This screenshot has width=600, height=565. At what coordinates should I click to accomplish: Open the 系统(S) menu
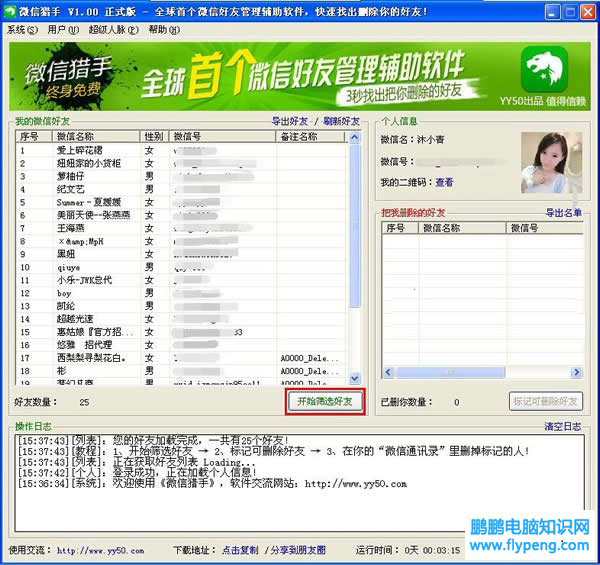pos(22,30)
